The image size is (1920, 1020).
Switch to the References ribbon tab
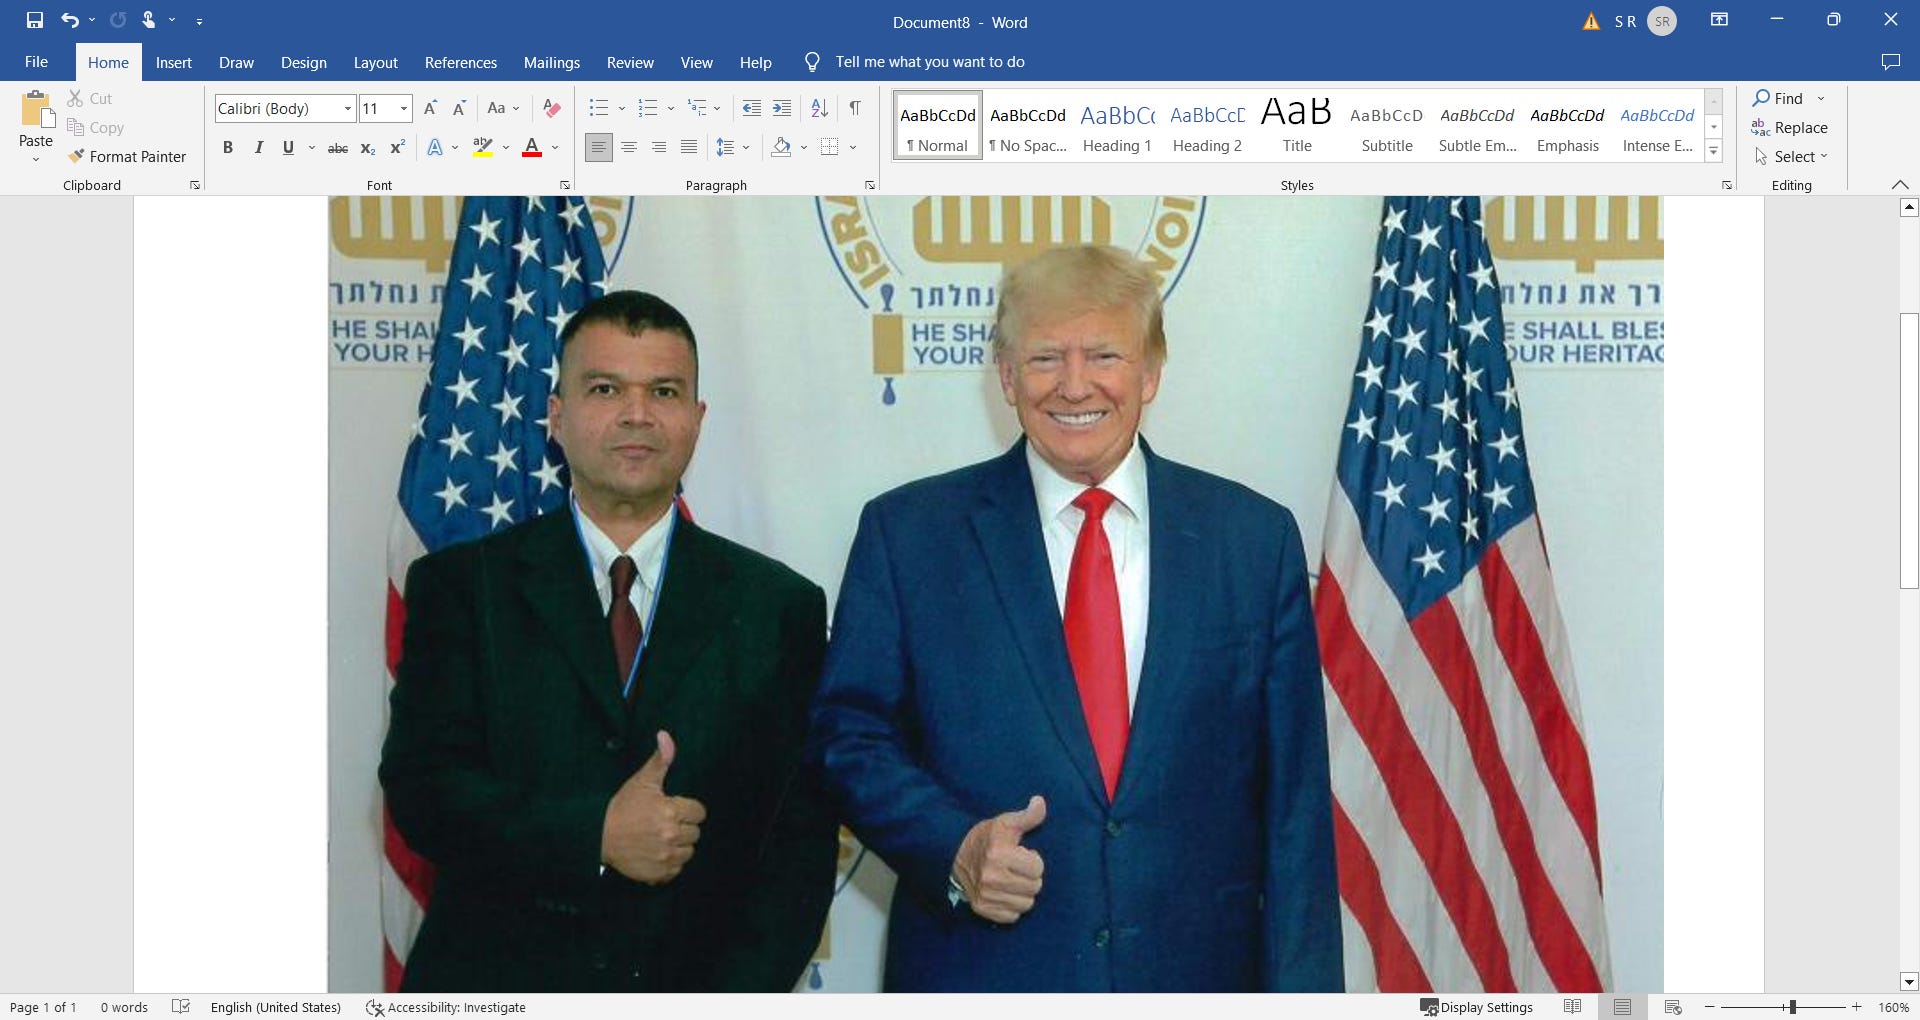[x=460, y=62]
